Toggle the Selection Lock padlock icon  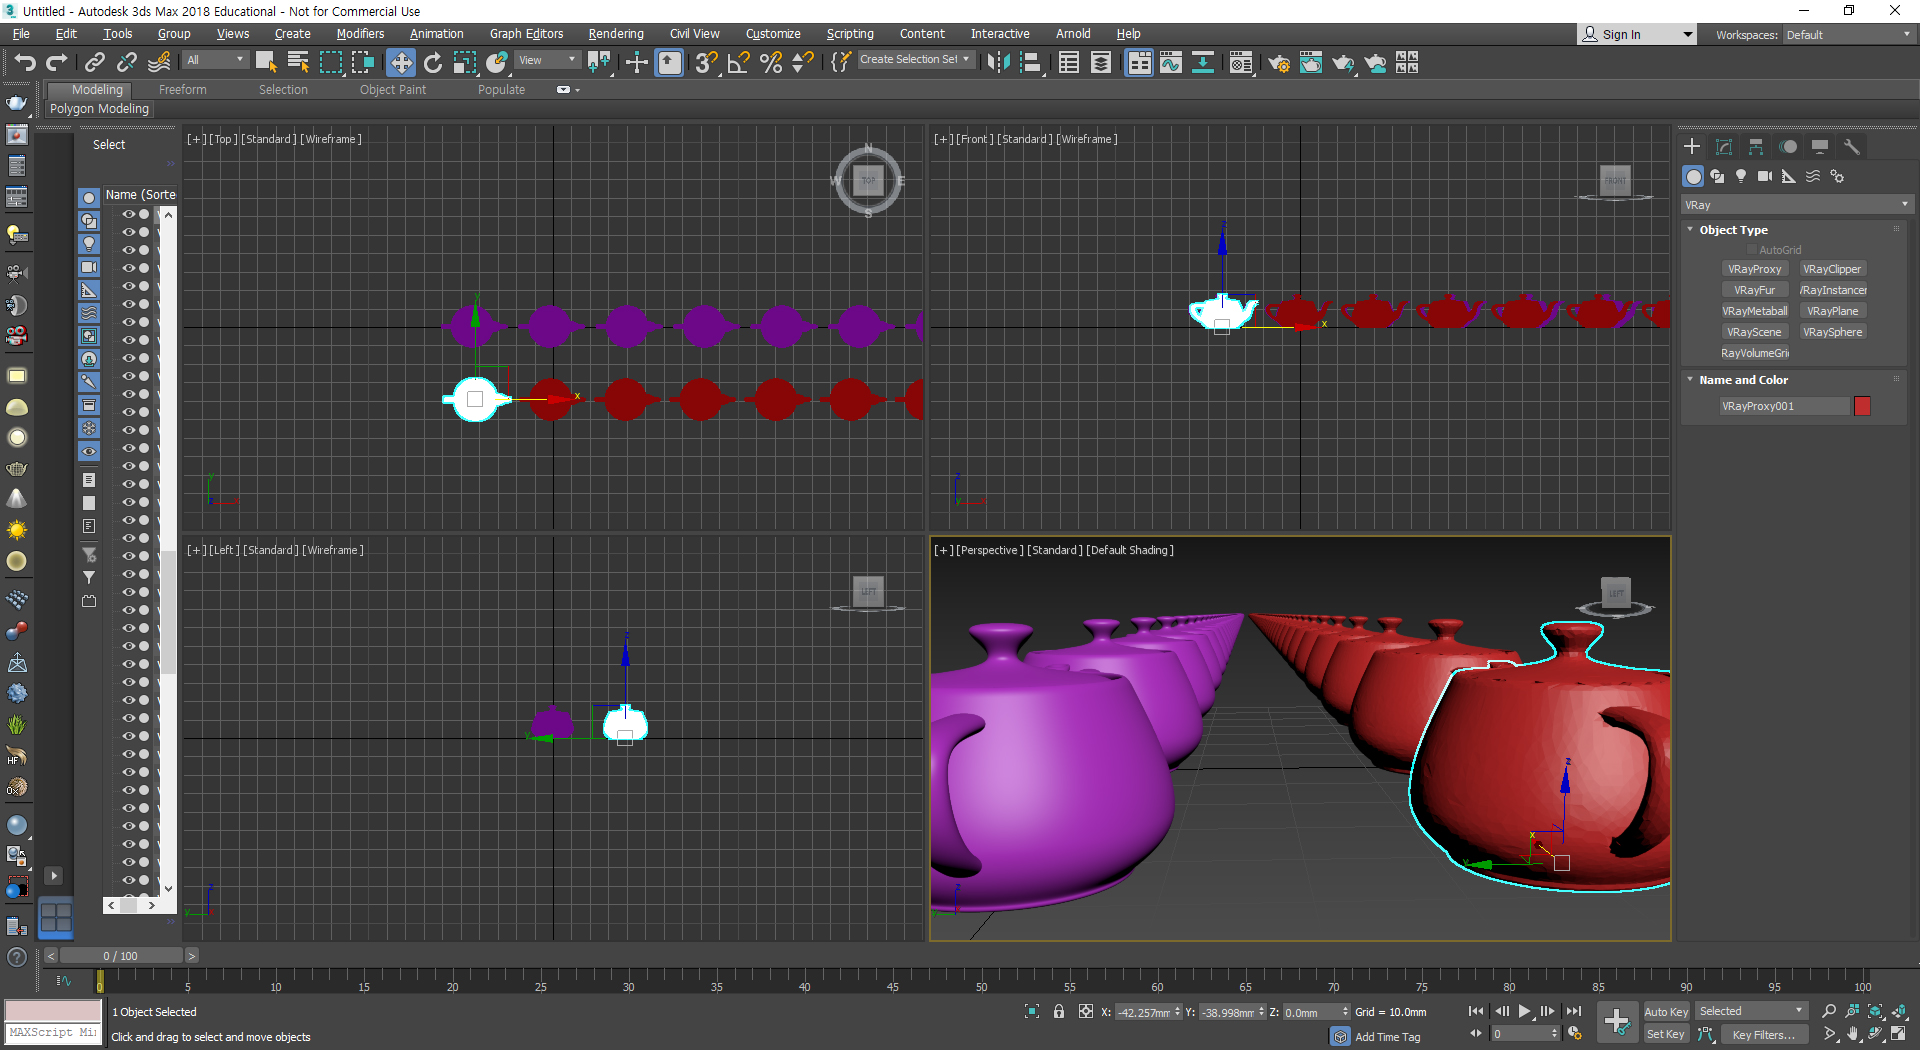pos(1058,1012)
